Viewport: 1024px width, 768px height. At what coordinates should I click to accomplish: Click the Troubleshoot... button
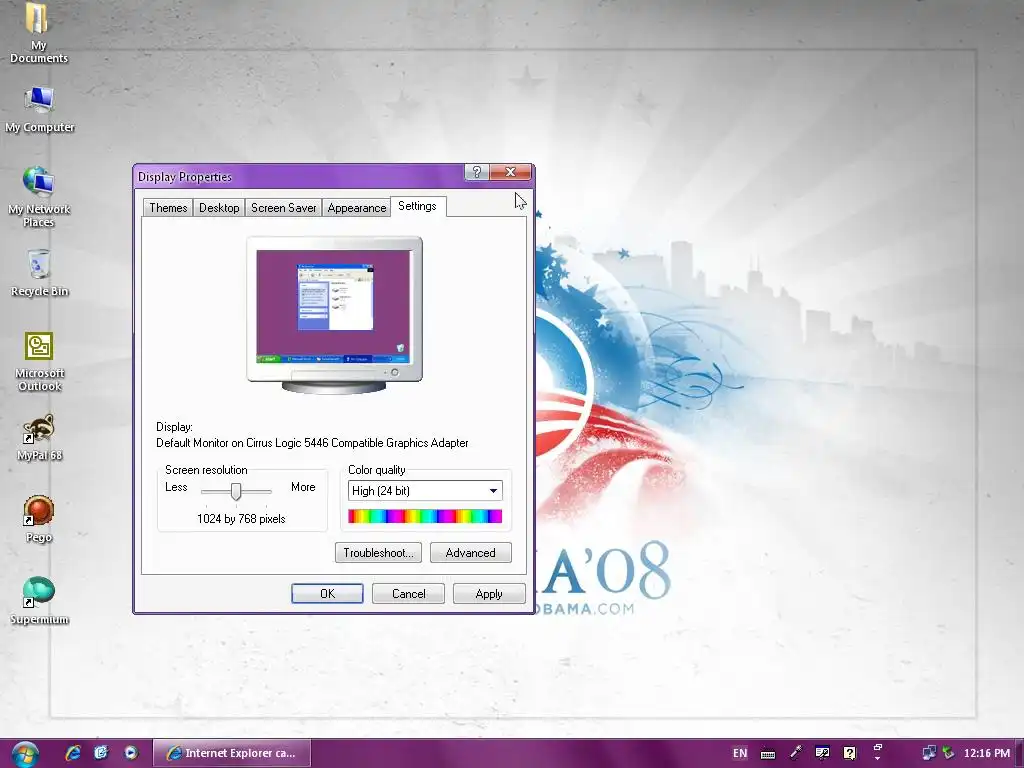pyautogui.click(x=378, y=552)
